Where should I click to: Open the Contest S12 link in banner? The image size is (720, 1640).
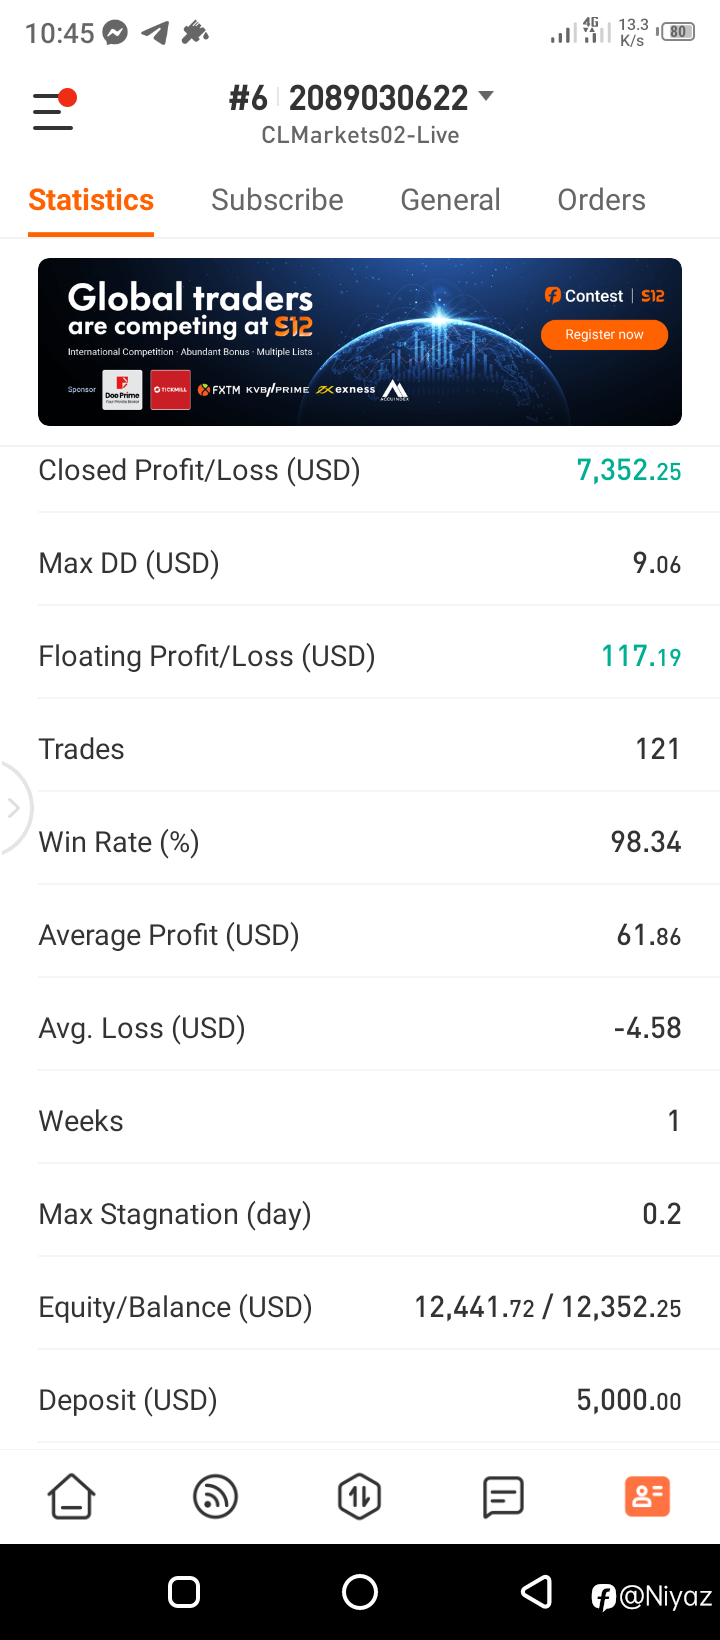[x=605, y=296]
